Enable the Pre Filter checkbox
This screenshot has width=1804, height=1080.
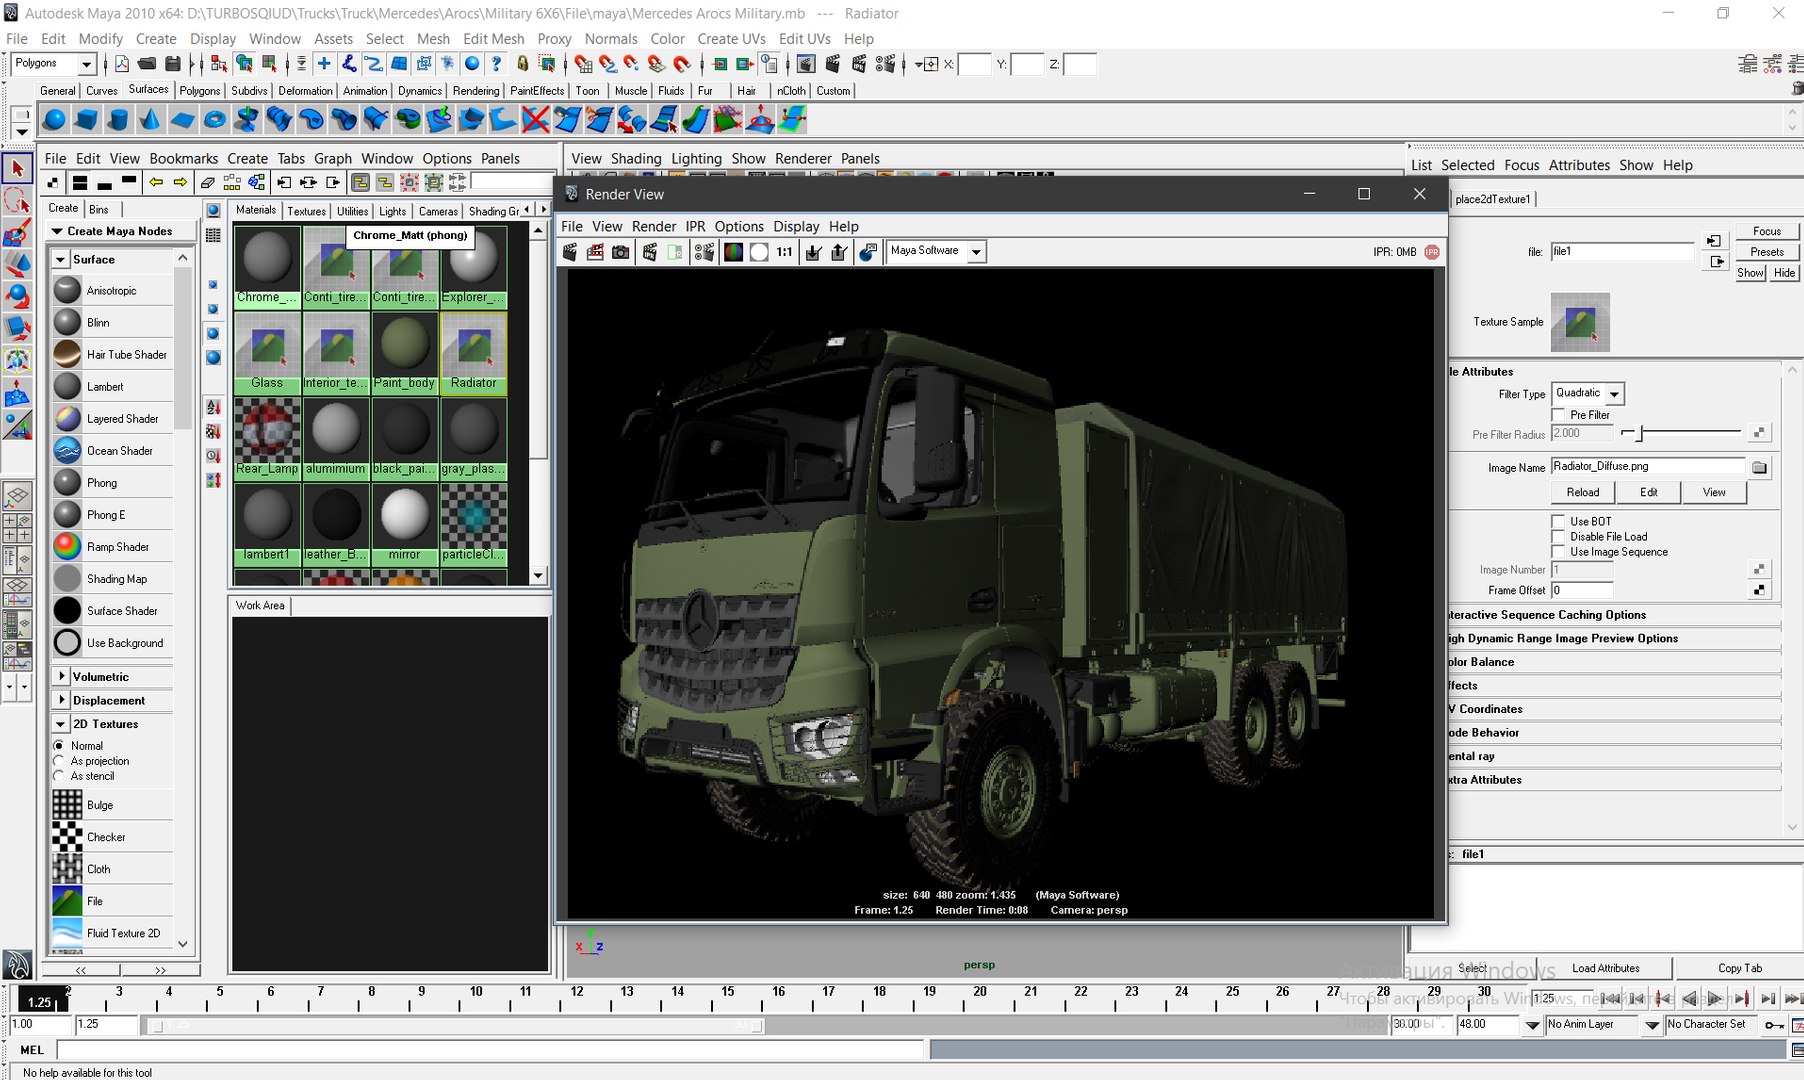pos(1558,415)
